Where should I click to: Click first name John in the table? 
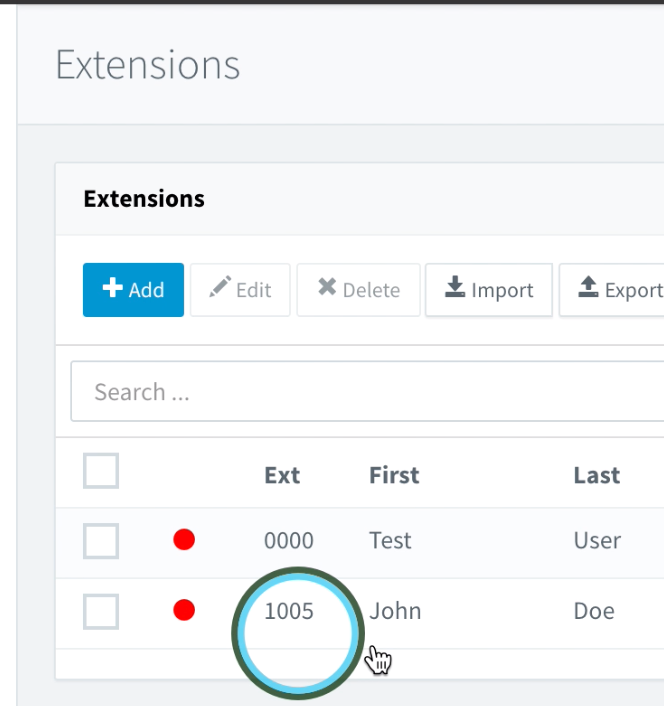coord(395,611)
